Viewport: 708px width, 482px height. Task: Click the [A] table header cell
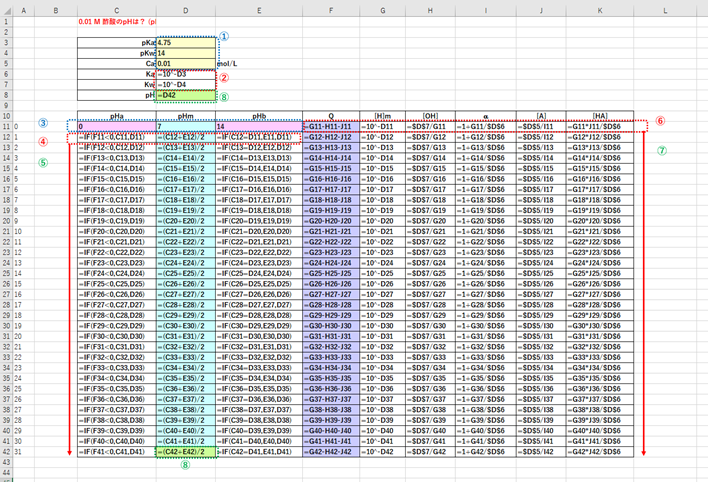[541, 116]
